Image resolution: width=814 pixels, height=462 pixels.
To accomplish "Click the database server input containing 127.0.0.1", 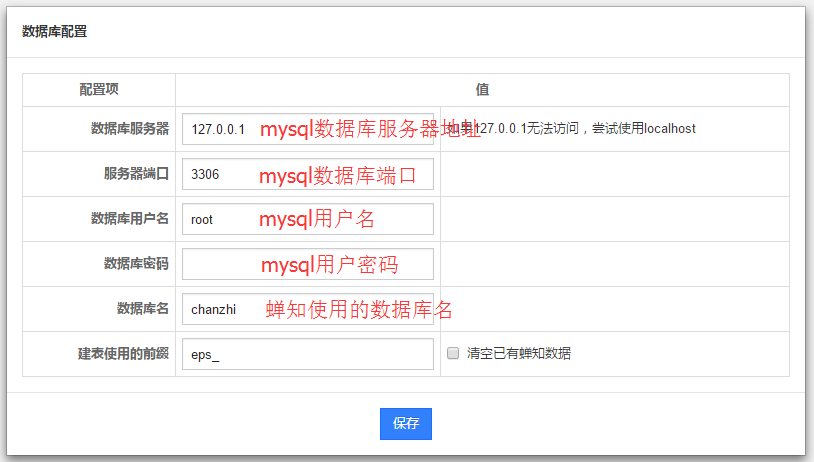I will coord(222,129).
